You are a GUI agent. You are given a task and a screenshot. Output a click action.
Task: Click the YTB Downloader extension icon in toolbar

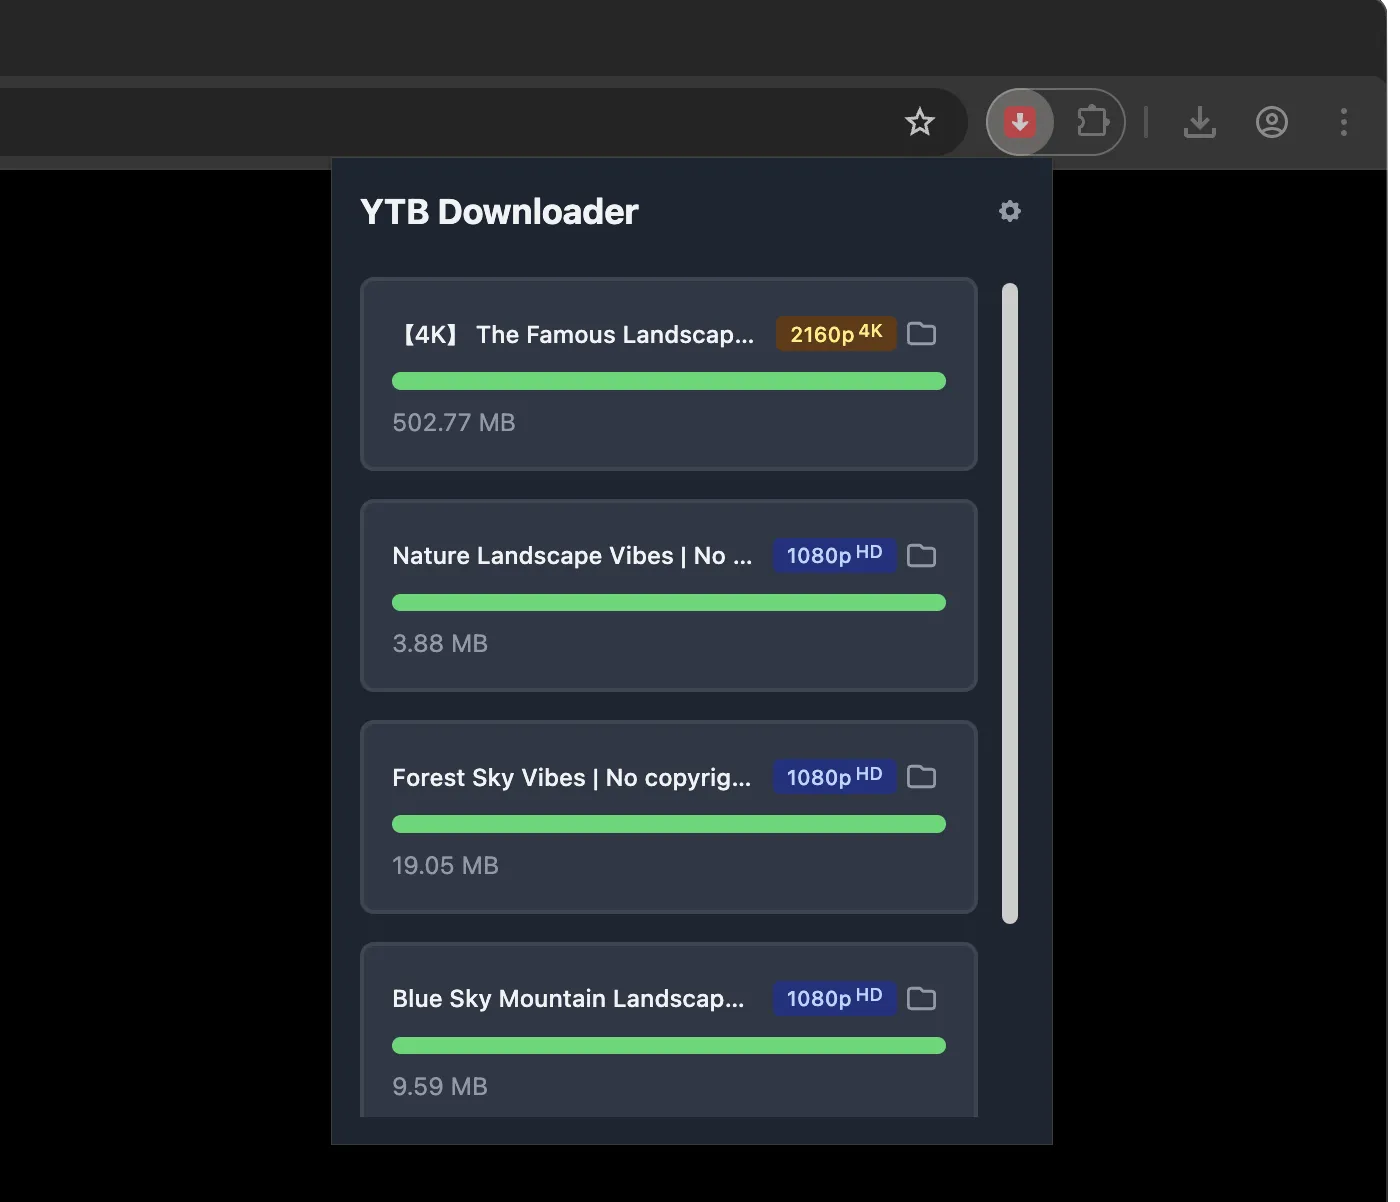click(1020, 122)
